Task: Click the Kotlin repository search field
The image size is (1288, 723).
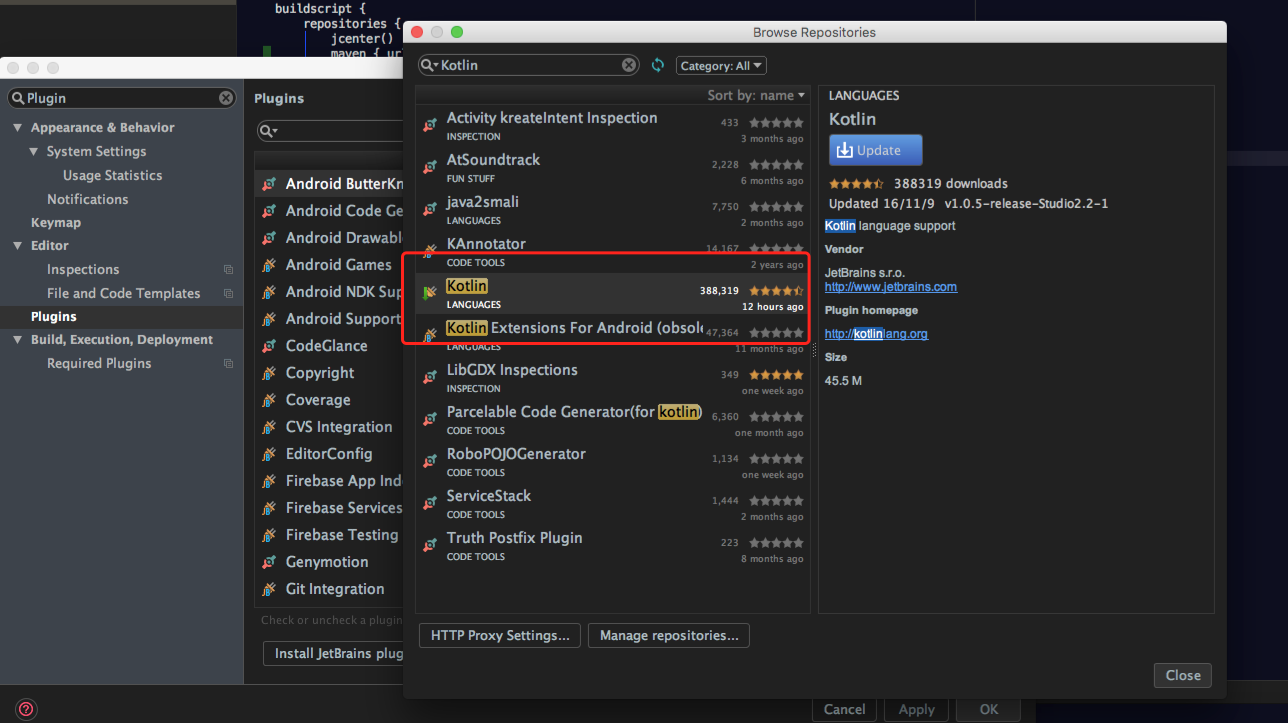Action: [x=528, y=65]
